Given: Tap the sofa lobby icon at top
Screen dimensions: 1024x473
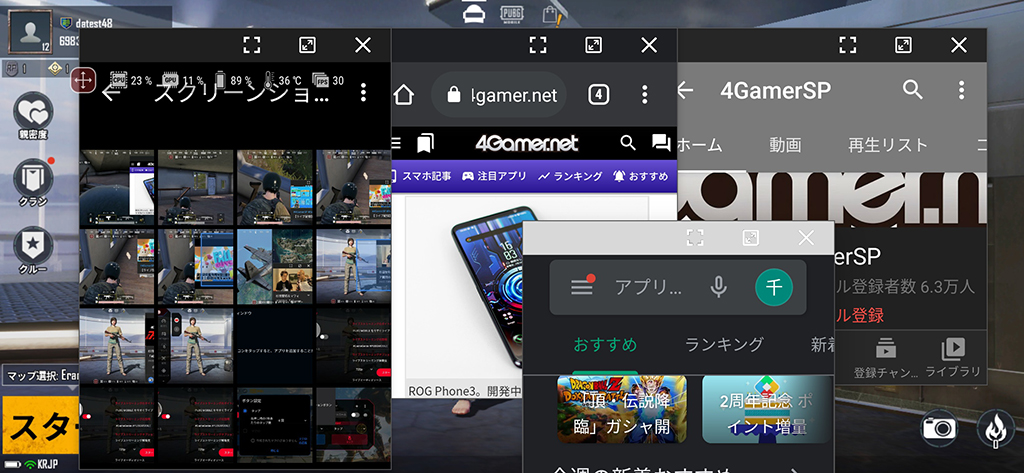Looking at the screenshot, I should pos(474,13).
